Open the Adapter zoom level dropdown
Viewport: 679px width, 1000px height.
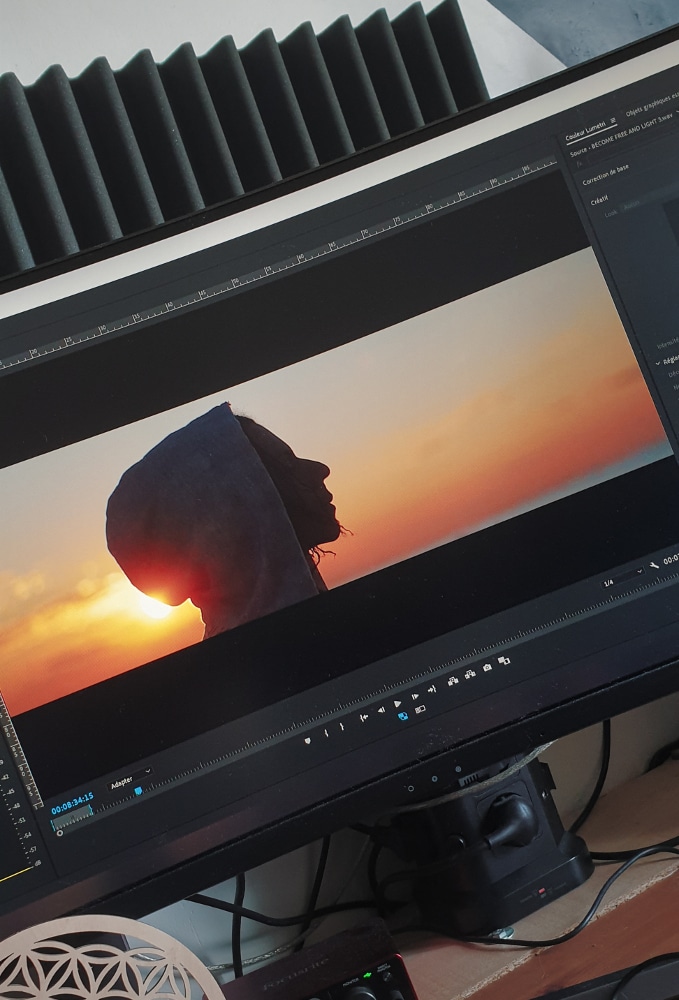coord(131,780)
